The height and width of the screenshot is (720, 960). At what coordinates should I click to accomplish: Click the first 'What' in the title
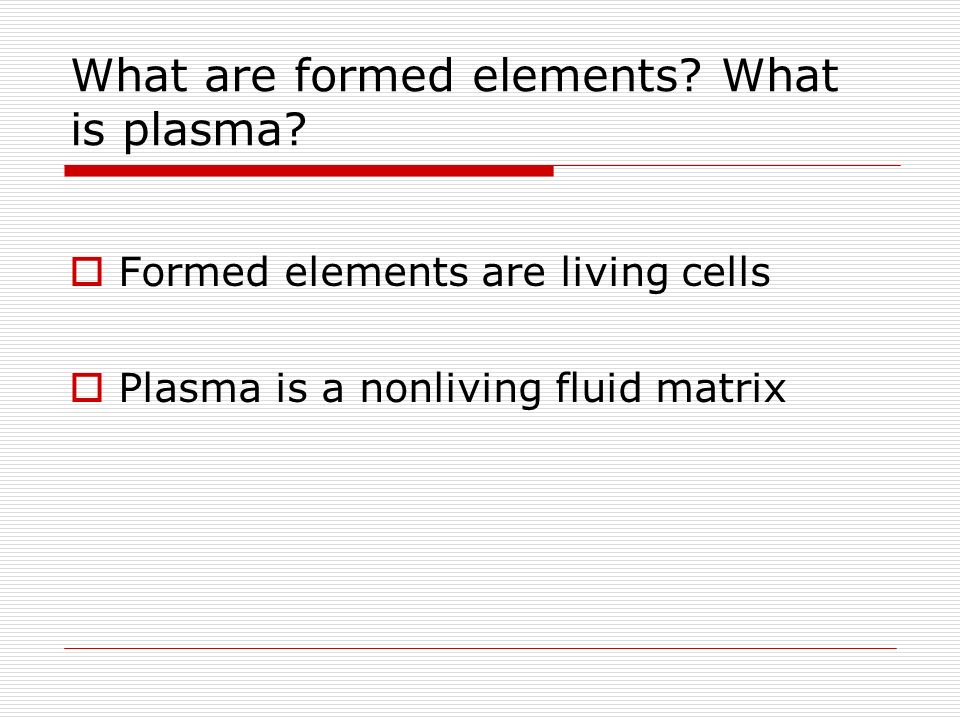129,75
